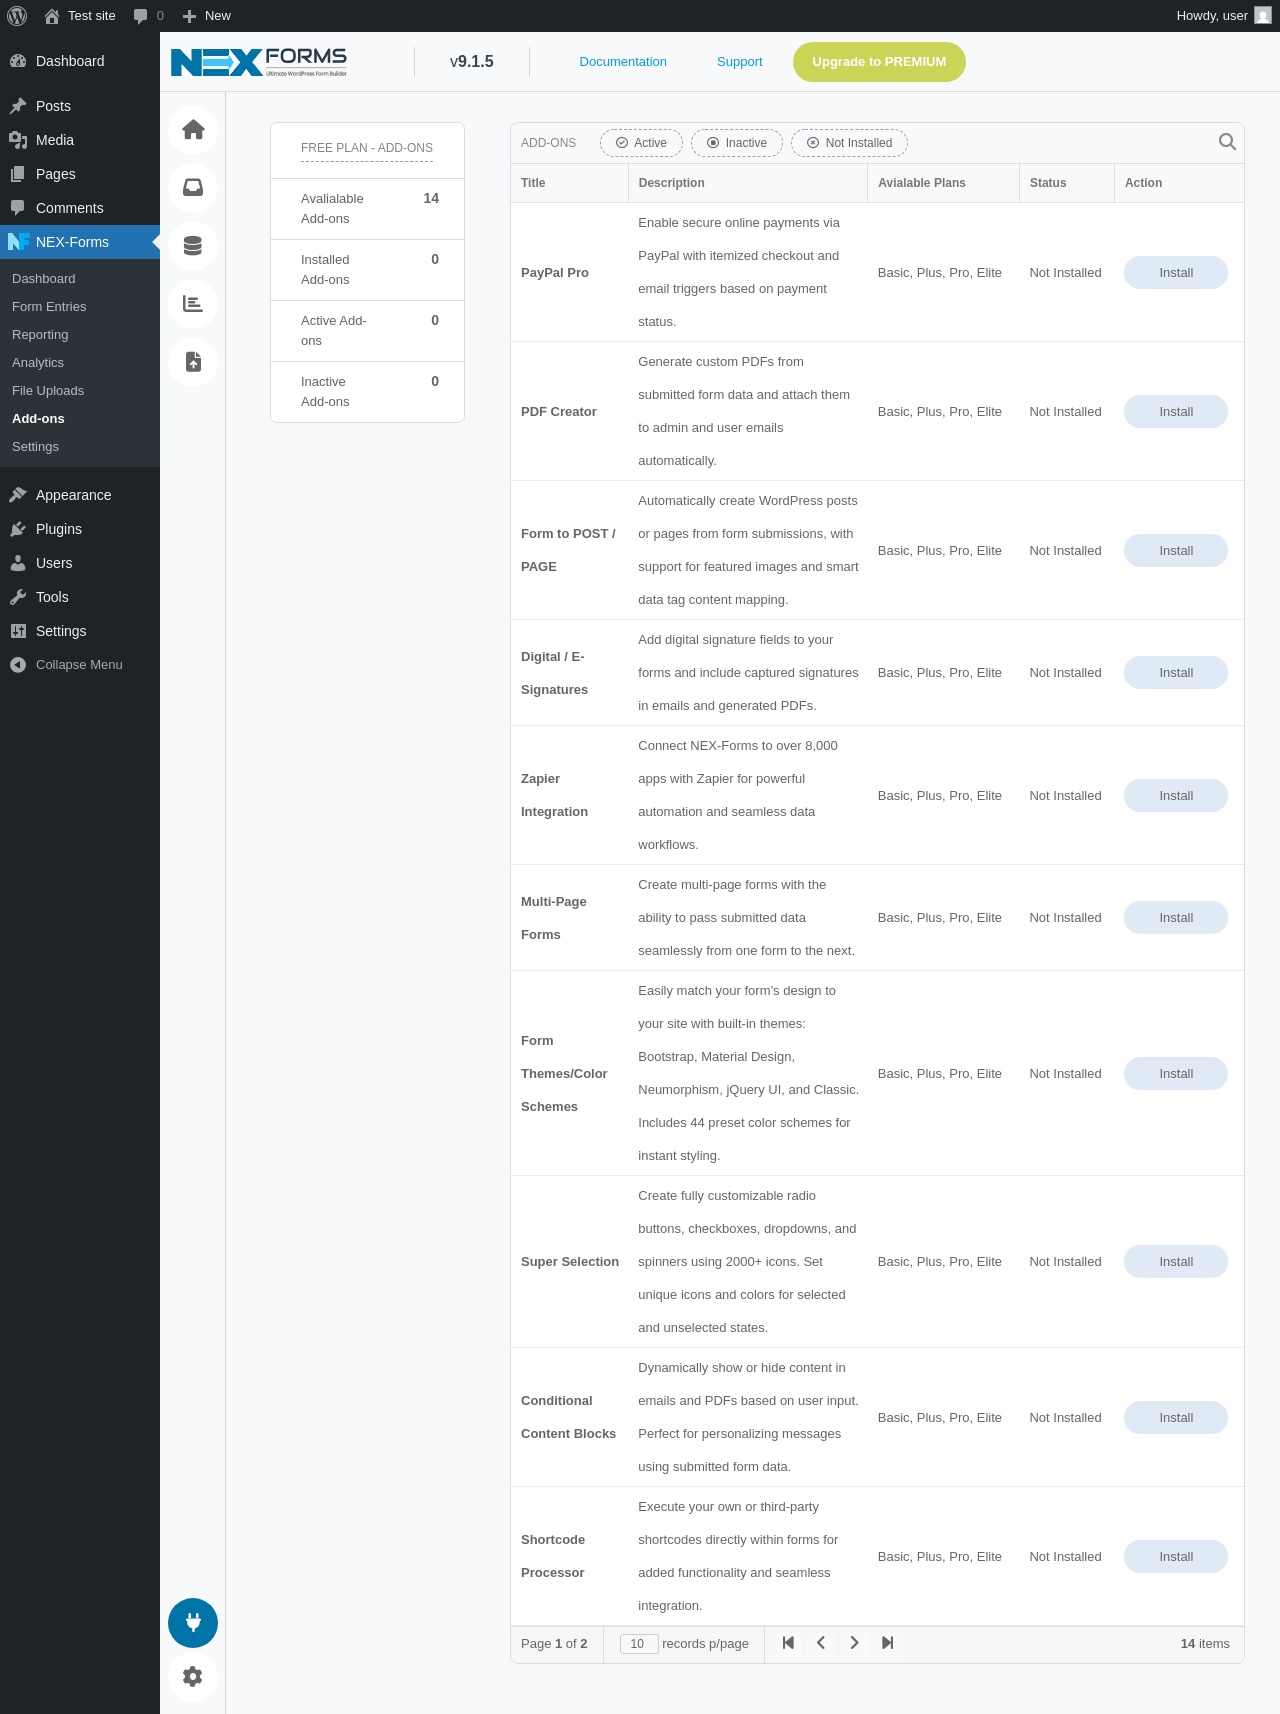Open the settings gear icon in sidebar
This screenshot has width=1280, height=1714.
point(193,1677)
